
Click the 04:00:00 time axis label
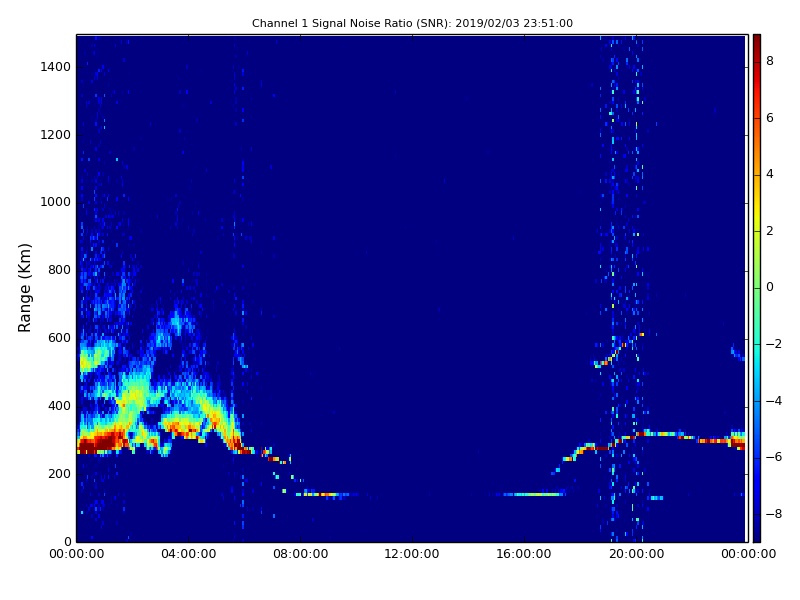tap(189, 554)
